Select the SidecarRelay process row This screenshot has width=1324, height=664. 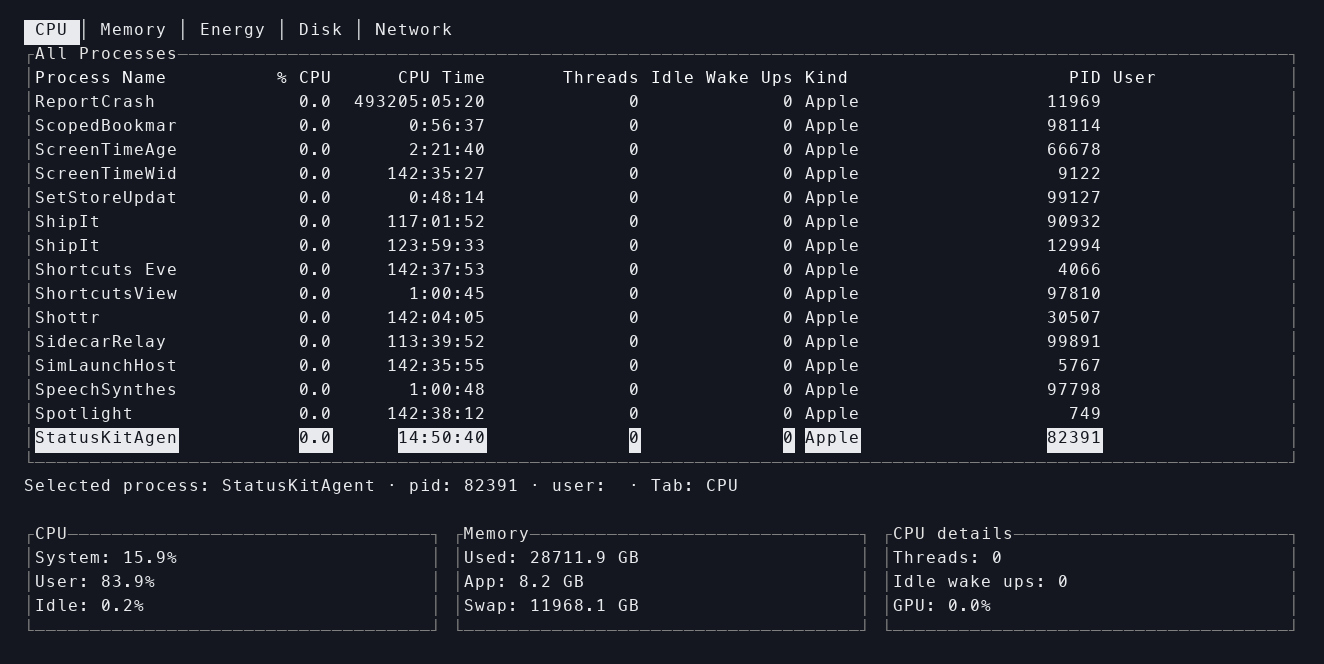100,342
